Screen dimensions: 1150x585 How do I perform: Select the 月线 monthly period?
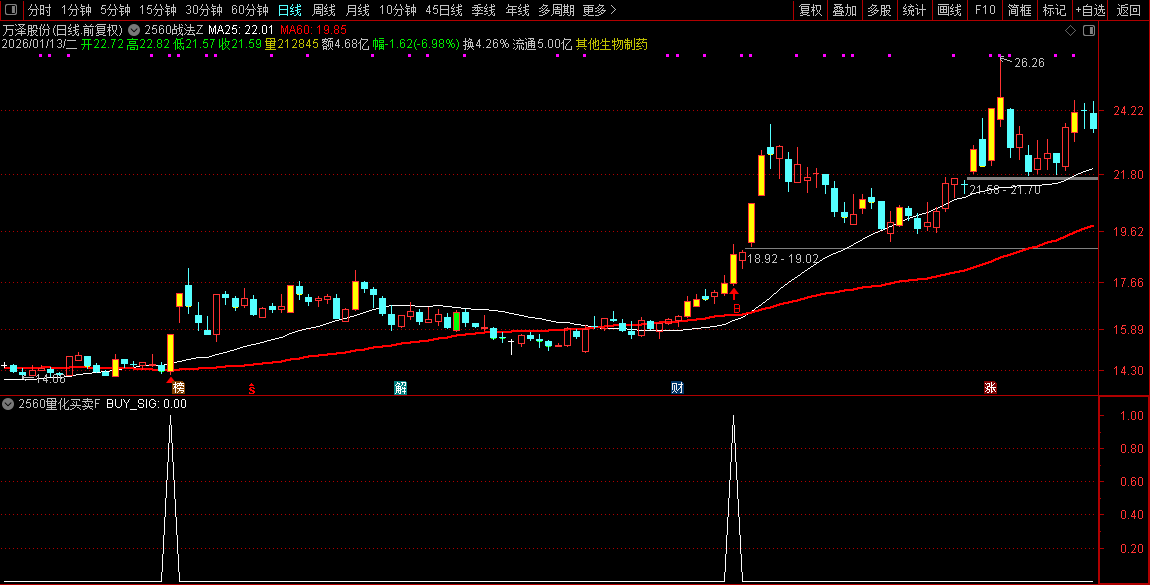coord(357,10)
